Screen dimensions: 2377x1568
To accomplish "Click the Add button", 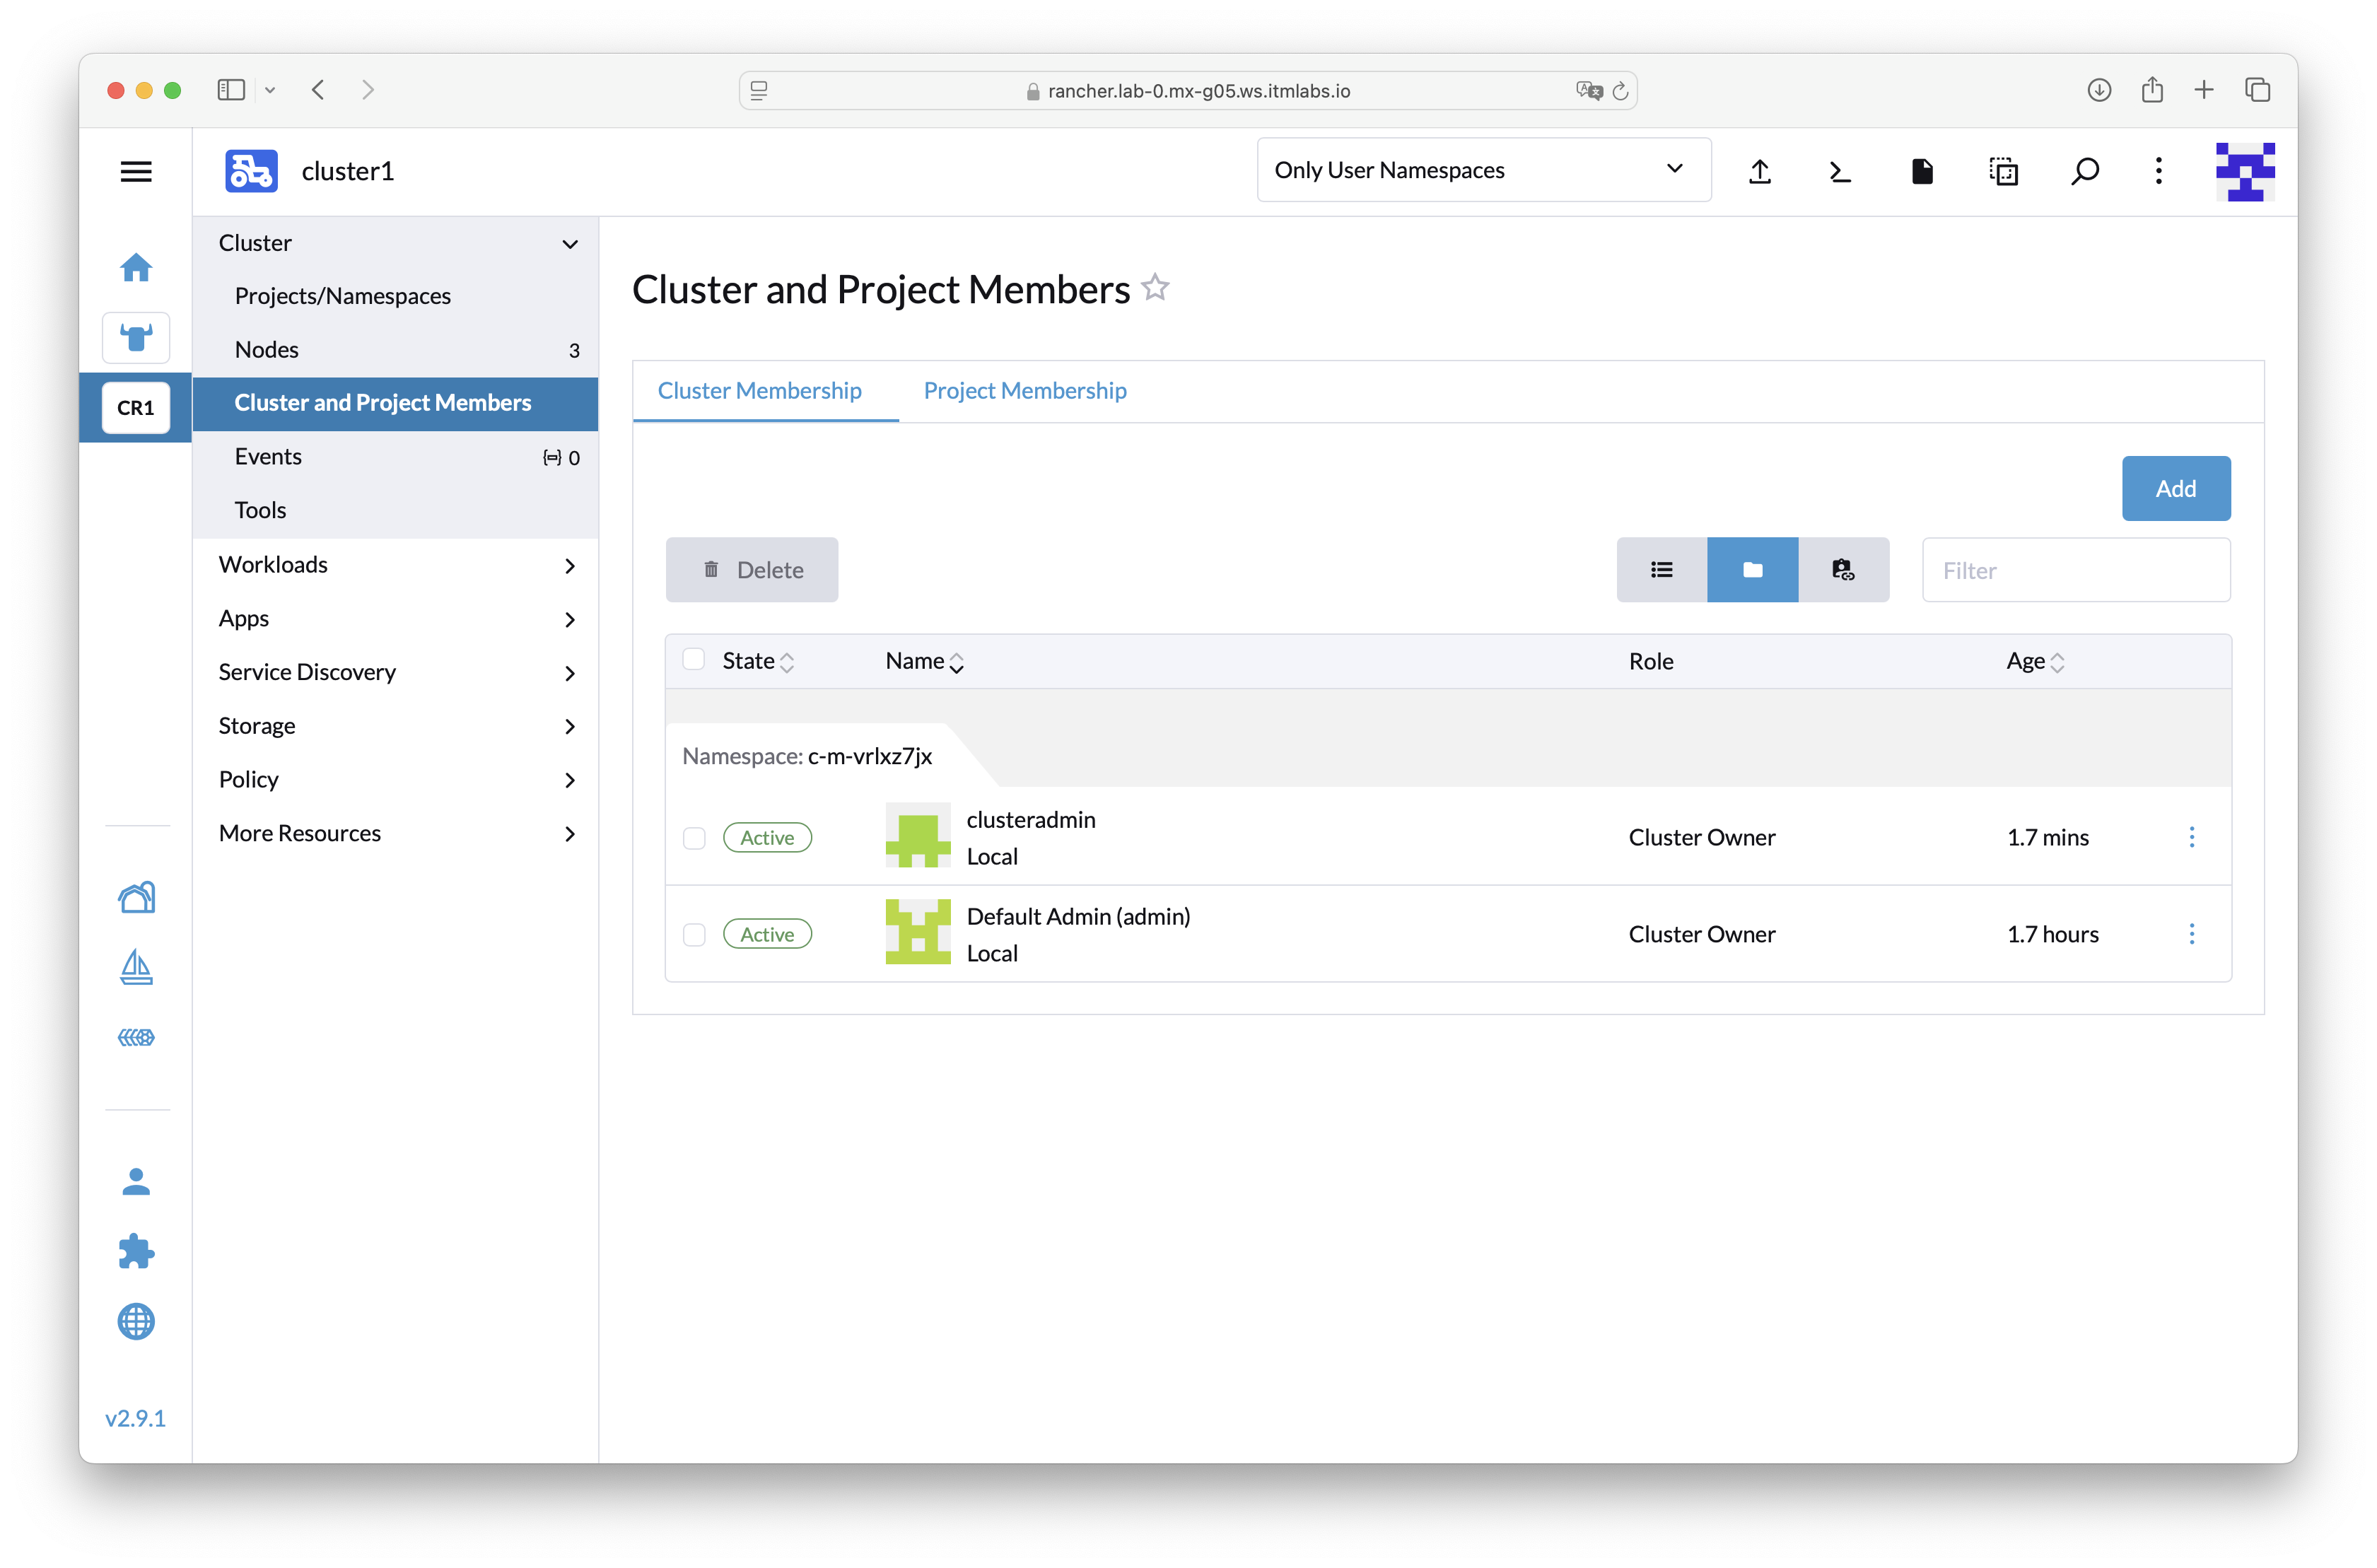I will (2175, 489).
